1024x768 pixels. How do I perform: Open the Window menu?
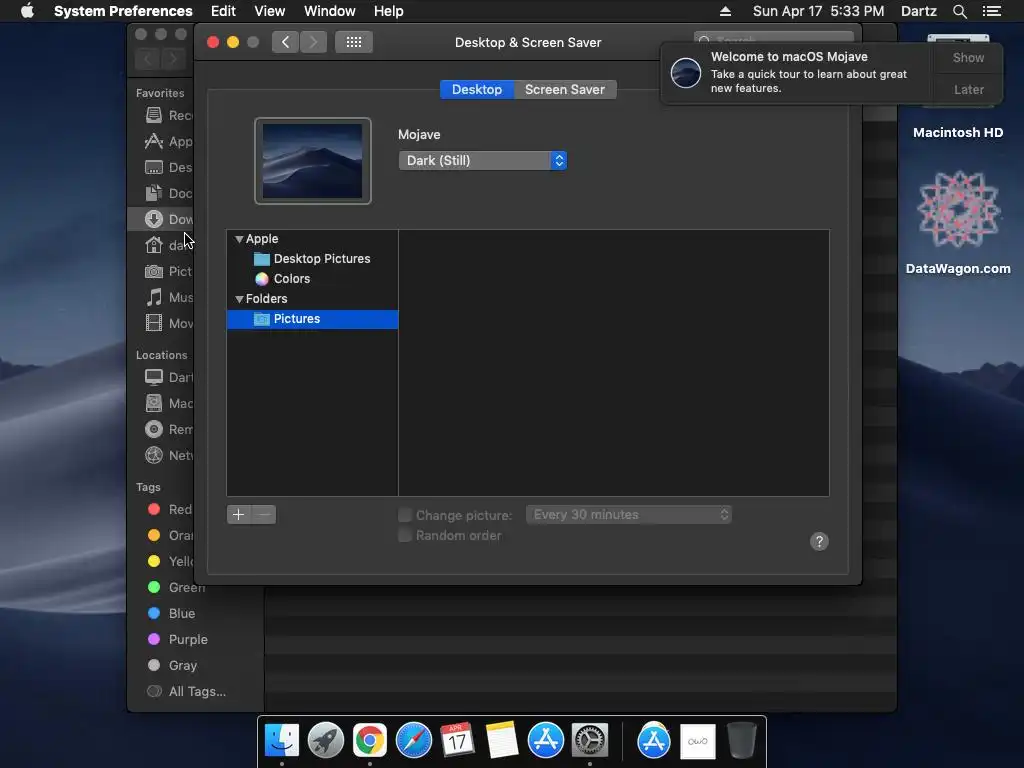pos(330,11)
